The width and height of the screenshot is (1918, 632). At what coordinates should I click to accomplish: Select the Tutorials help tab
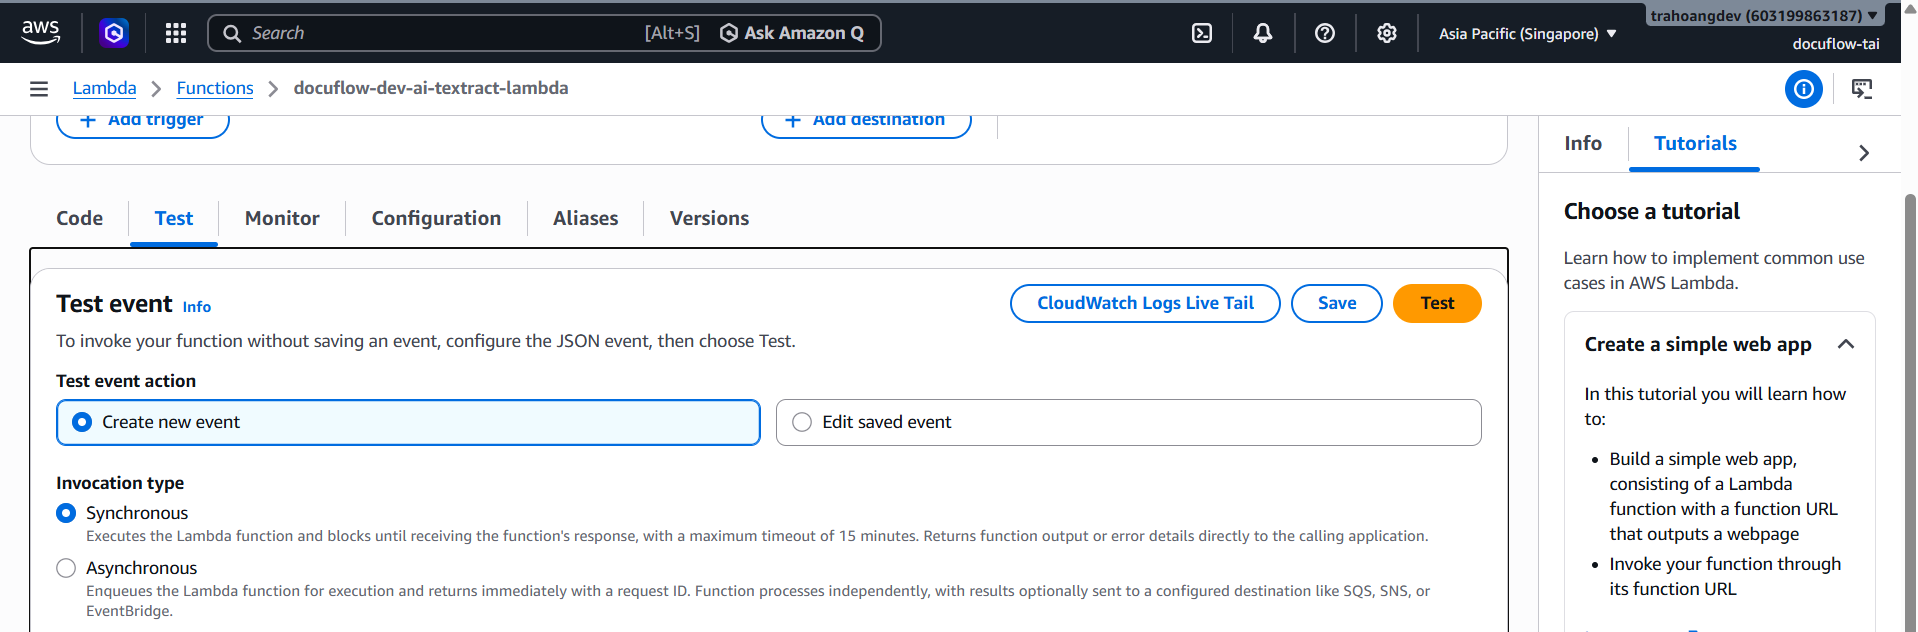tap(1695, 143)
